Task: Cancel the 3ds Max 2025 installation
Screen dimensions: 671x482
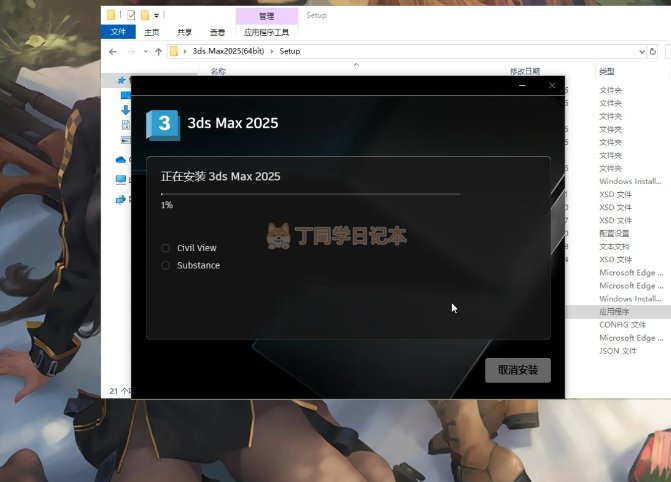Action: [x=518, y=370]
